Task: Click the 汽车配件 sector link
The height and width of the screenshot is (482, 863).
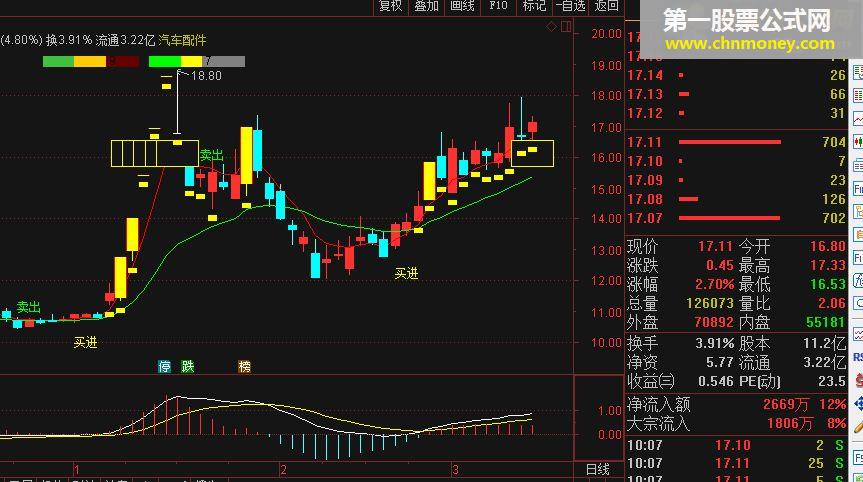Action: pyautogui.click(x=182, y=40)
